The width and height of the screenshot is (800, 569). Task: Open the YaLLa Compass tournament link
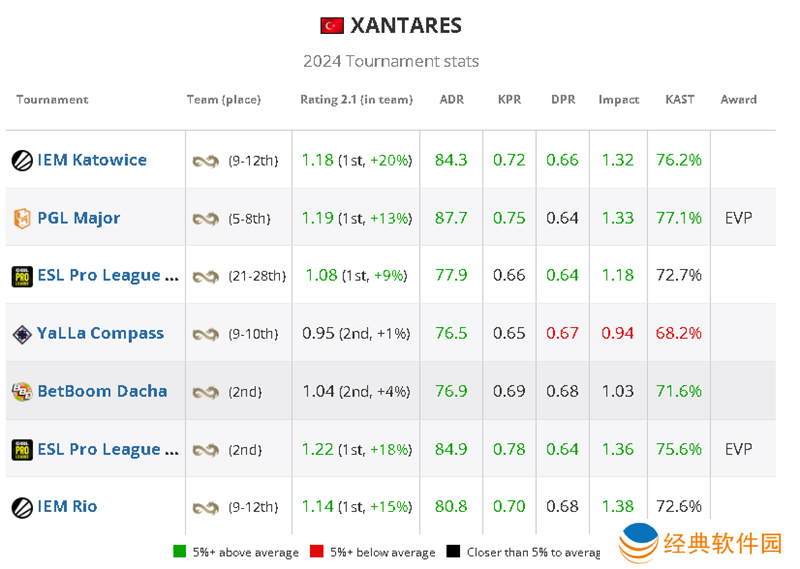pos(100,333)
